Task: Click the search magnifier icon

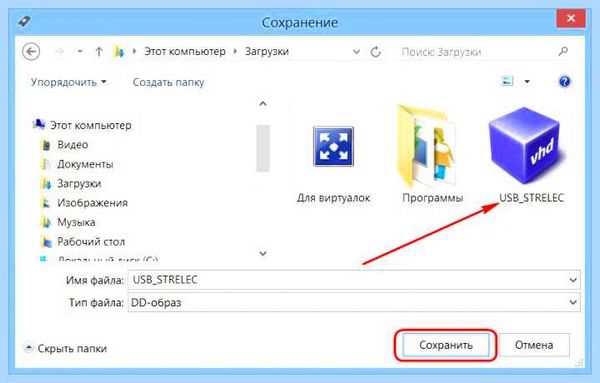Action: [x=563, y=51]
